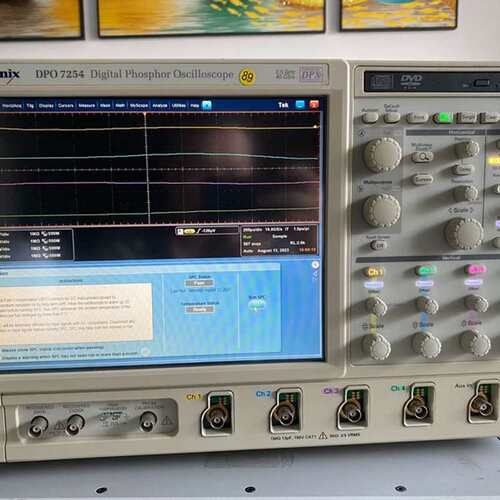The width and height of the screenshot is (500, 500).
Task: Open the Display menu
Action: [x=46, y=106]
